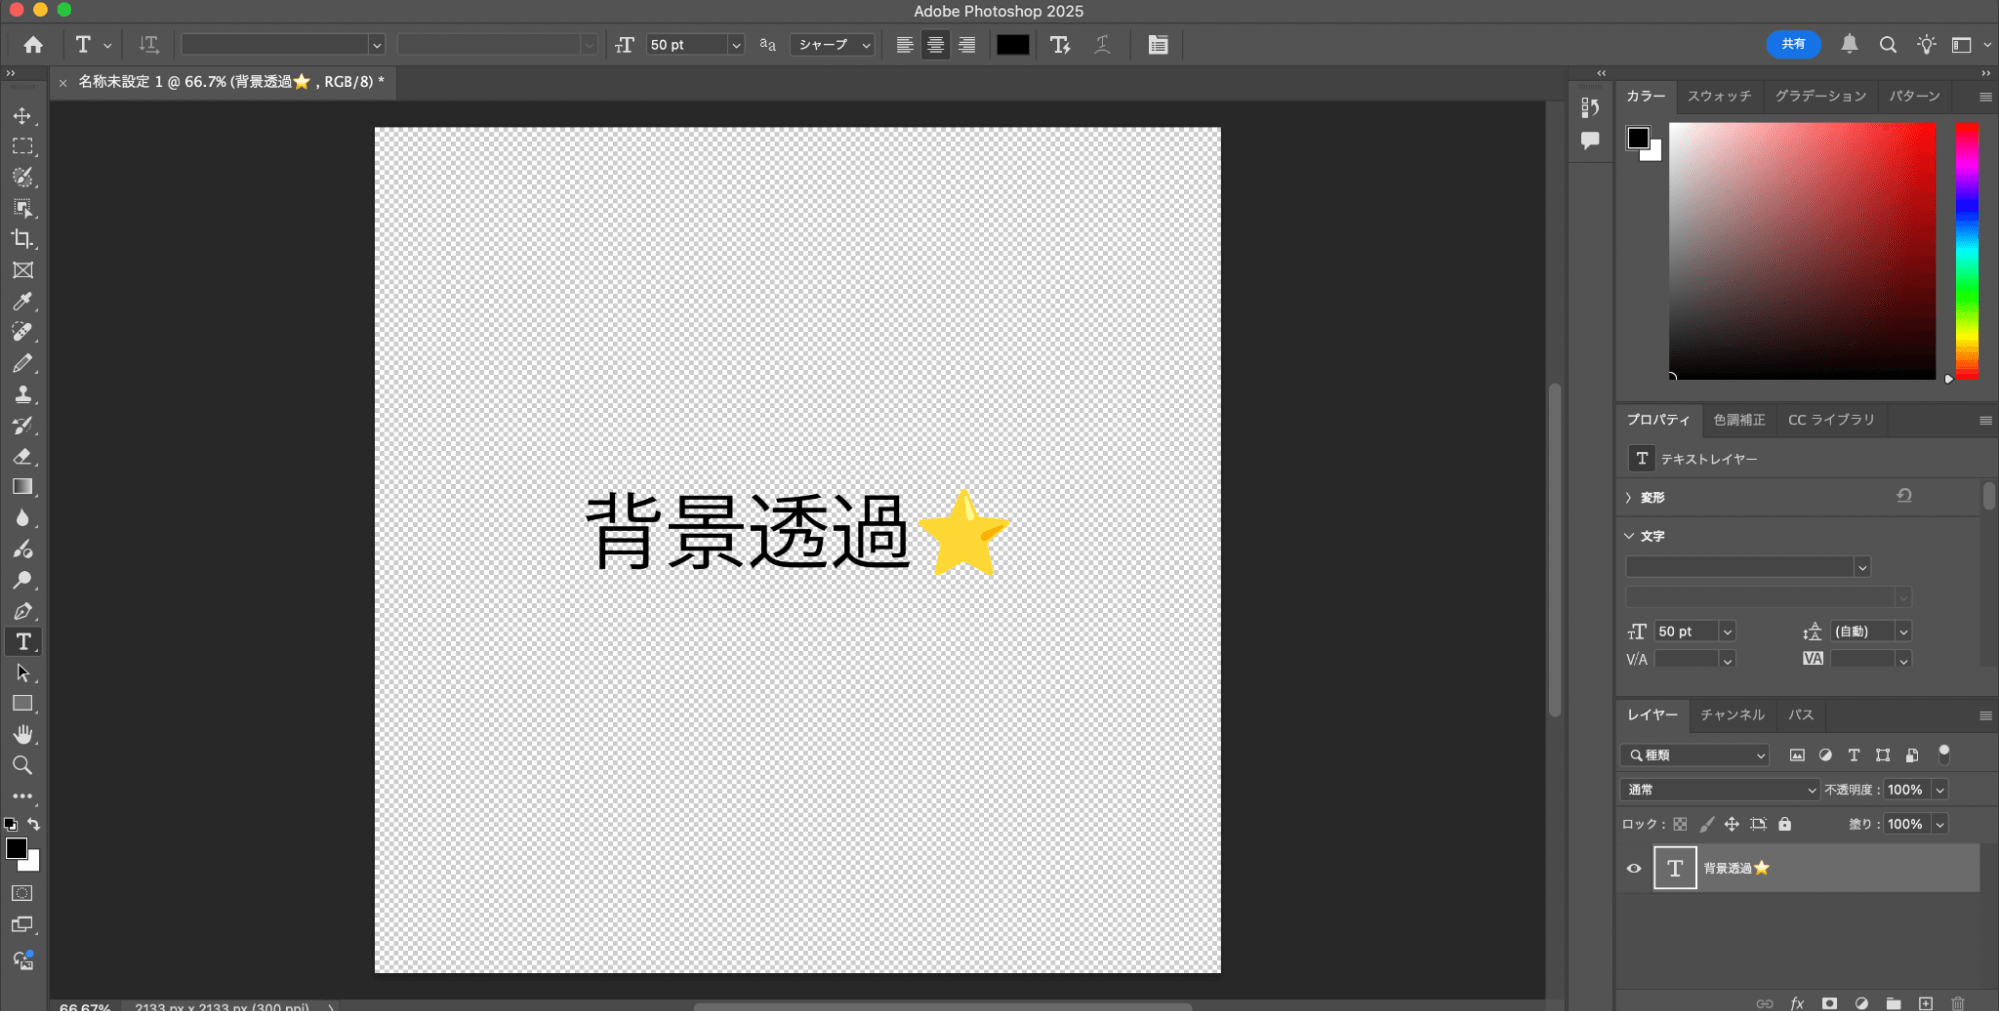The width and height of the screenshot is (1999, 1012).
Task: Toggle filter for type layers
Action: tap(1854, 756)
